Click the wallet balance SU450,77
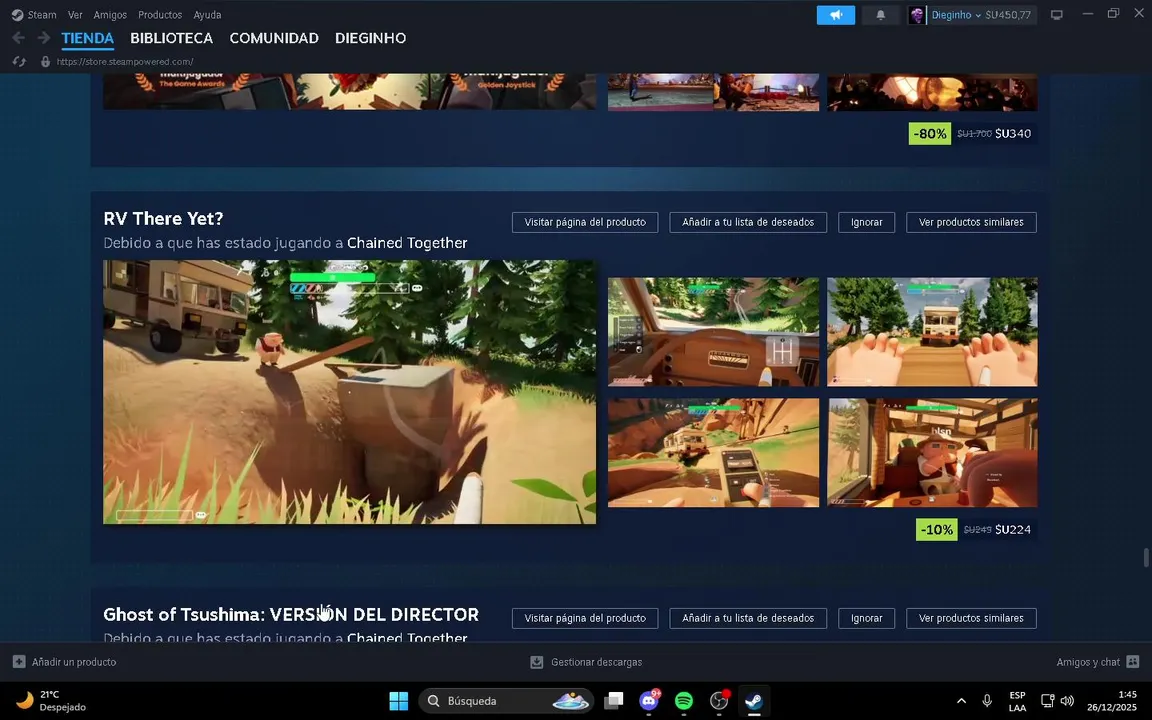This screenshot has width=1152, height=720. (1008, 15)
